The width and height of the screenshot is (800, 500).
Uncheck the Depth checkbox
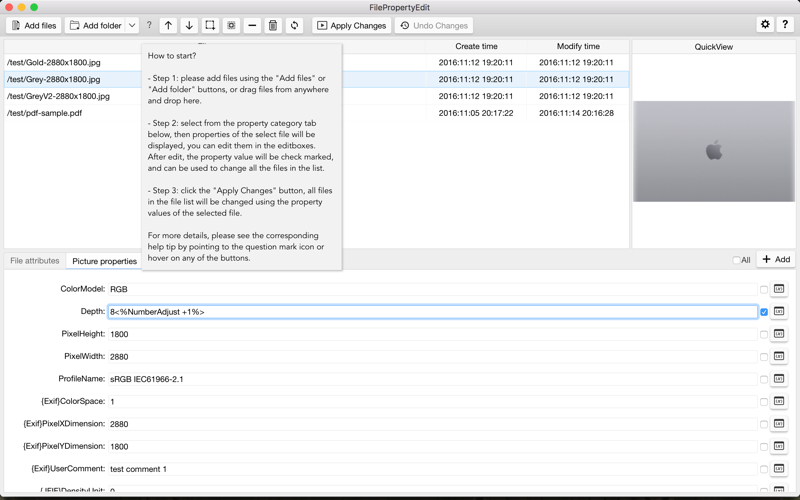tap(764, 312)
